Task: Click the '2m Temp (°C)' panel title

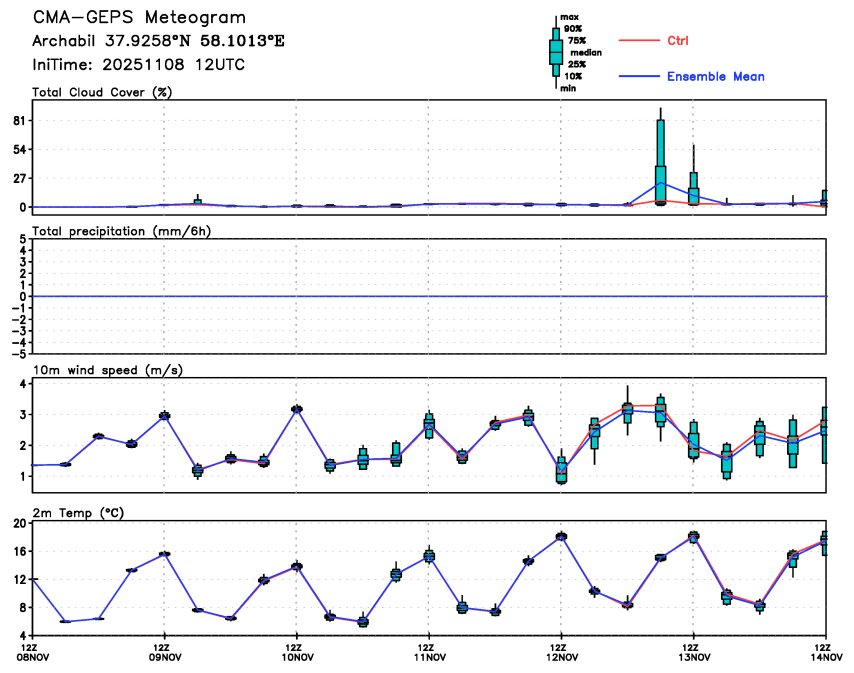Action: [78, 513]
